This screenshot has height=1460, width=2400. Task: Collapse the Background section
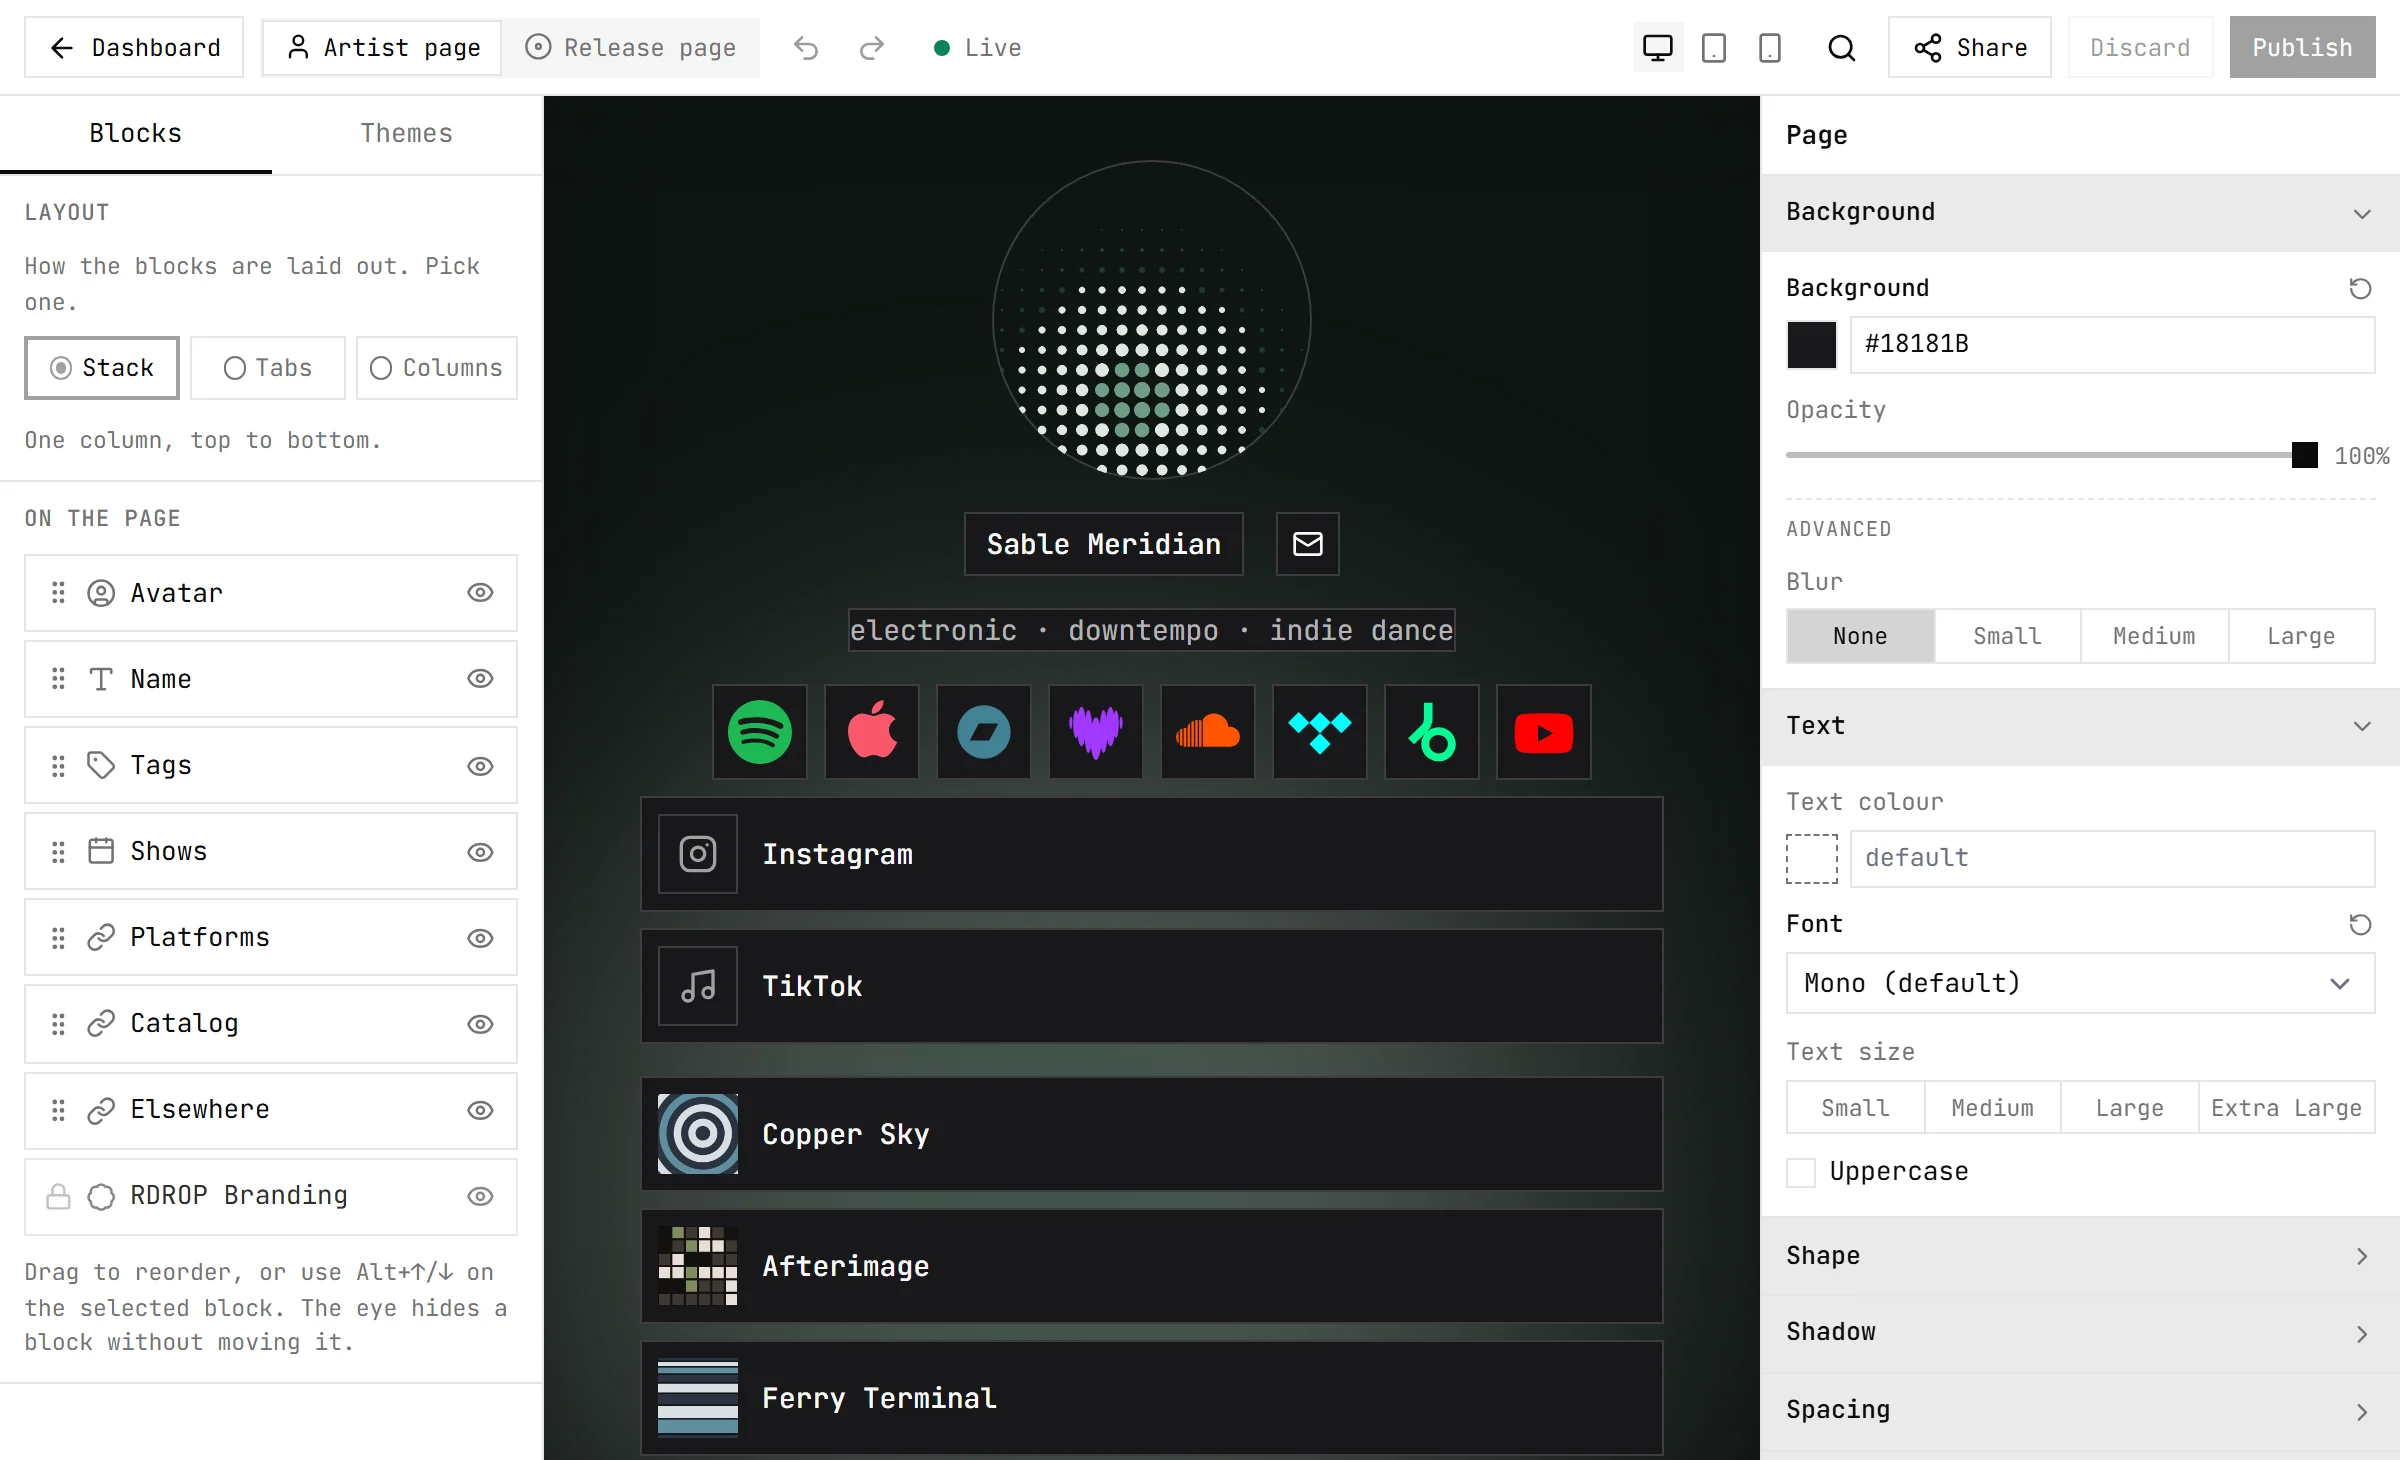click(x=2080, y=212)
